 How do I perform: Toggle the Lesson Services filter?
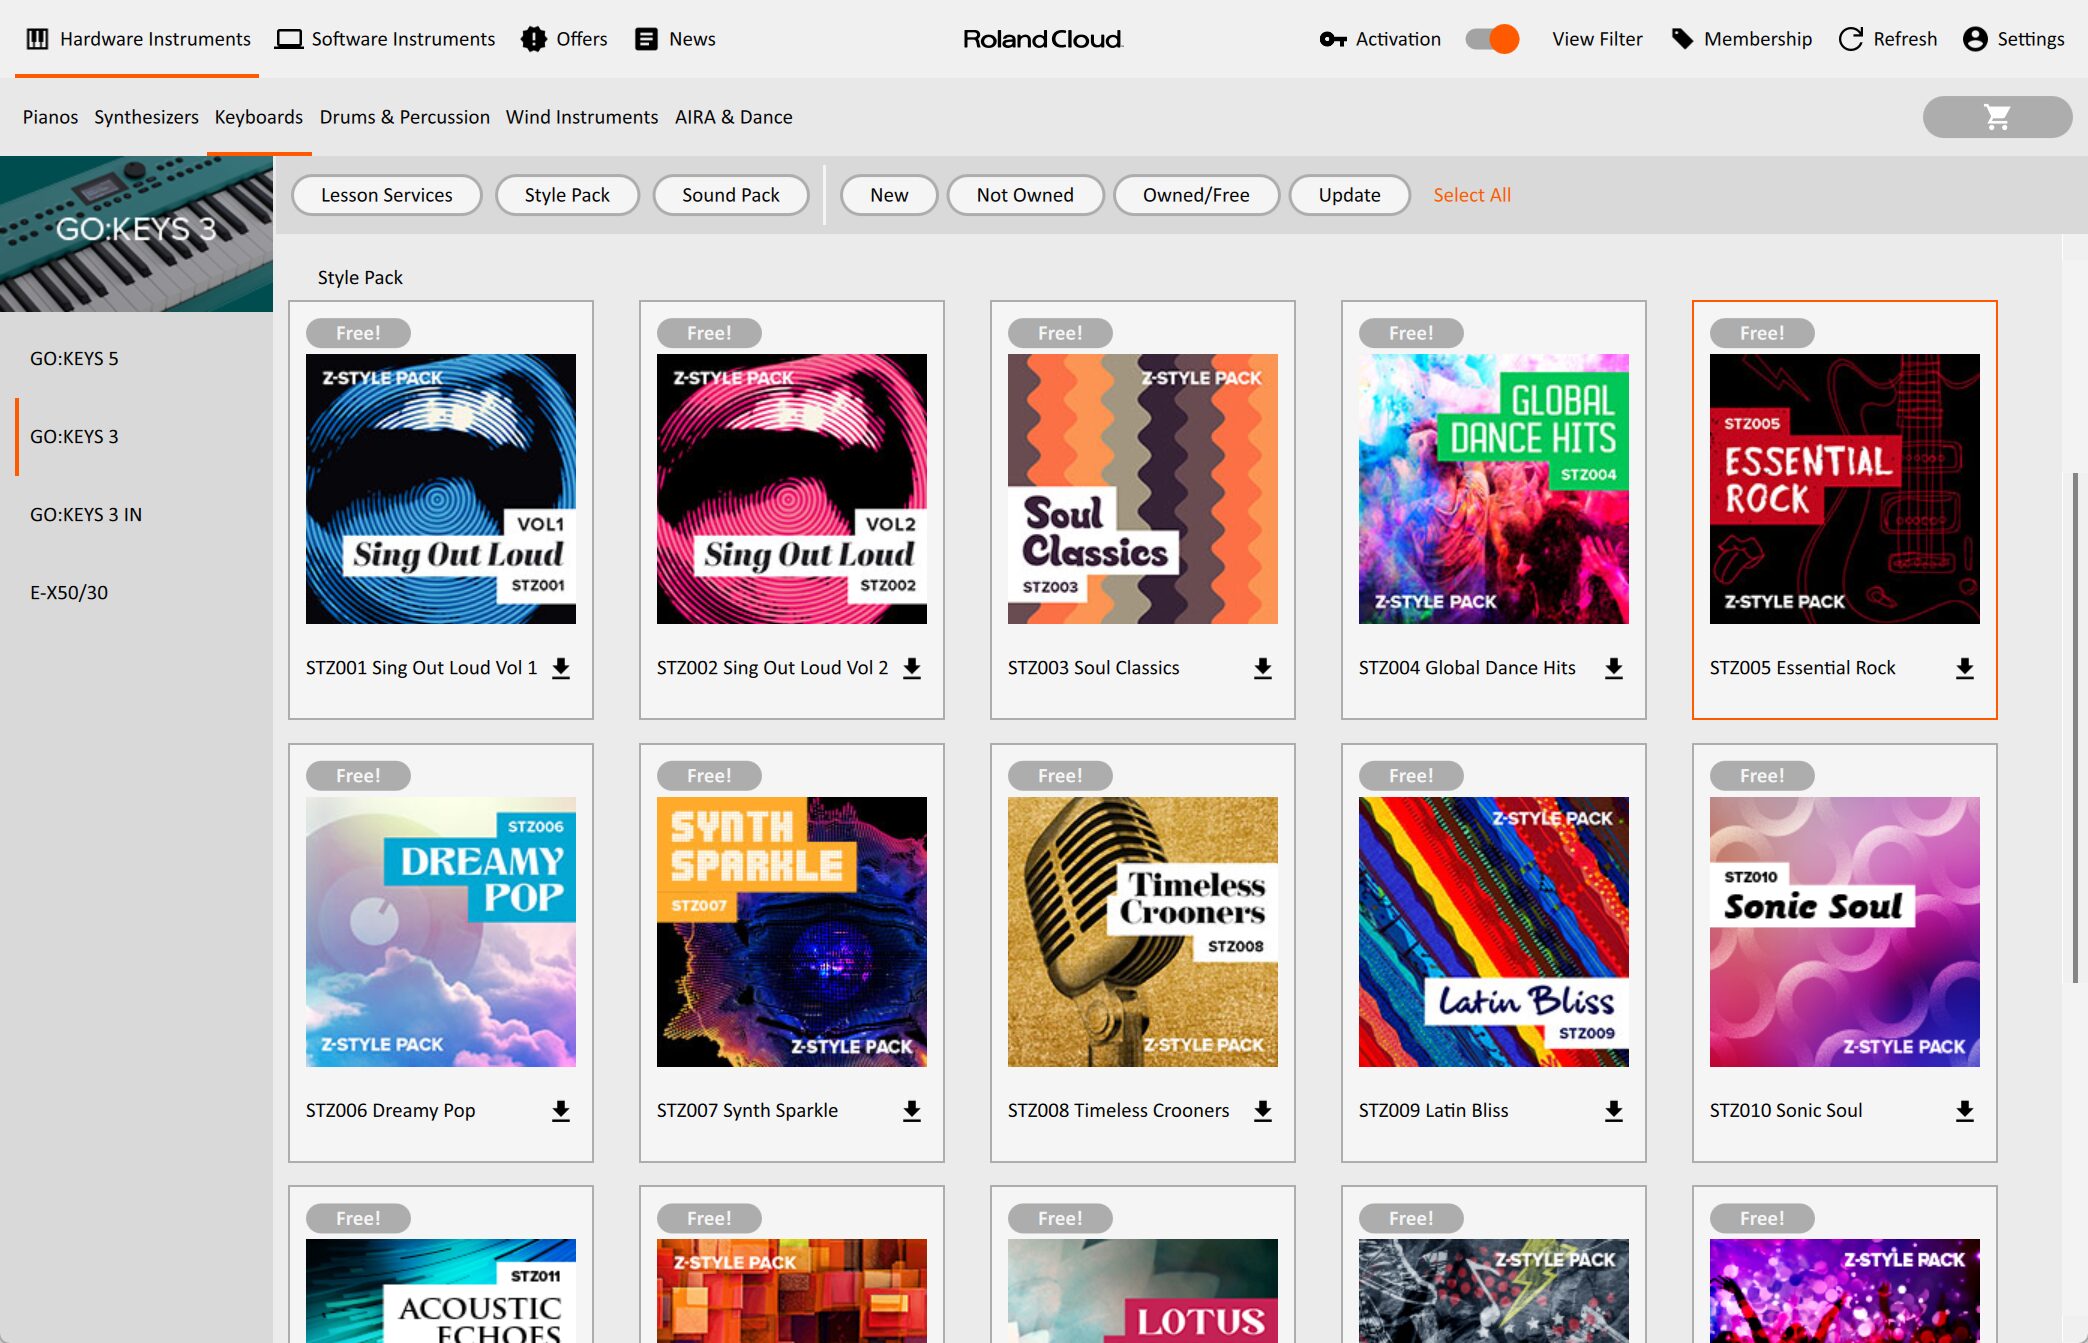pyautogui.click(x=386, y=195)
